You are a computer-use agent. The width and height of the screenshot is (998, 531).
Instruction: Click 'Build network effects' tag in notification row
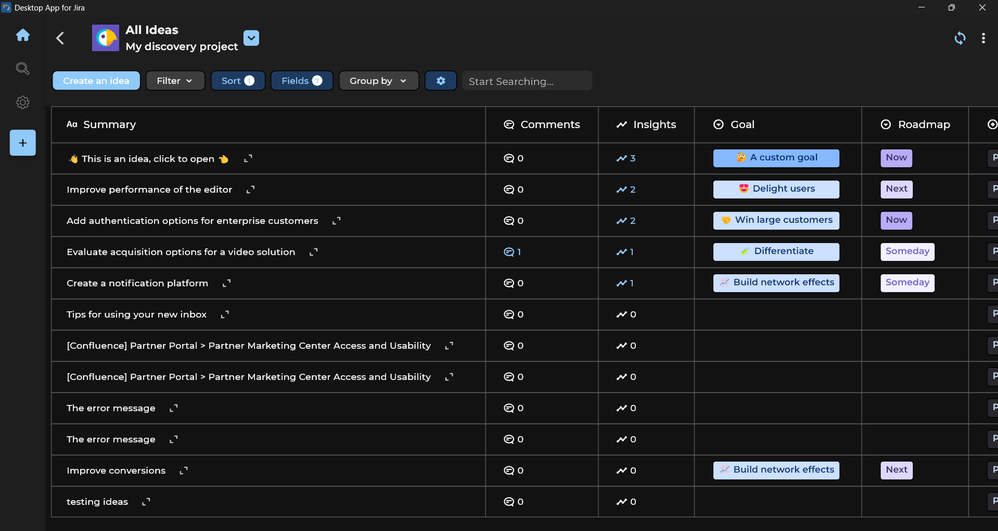777,283
